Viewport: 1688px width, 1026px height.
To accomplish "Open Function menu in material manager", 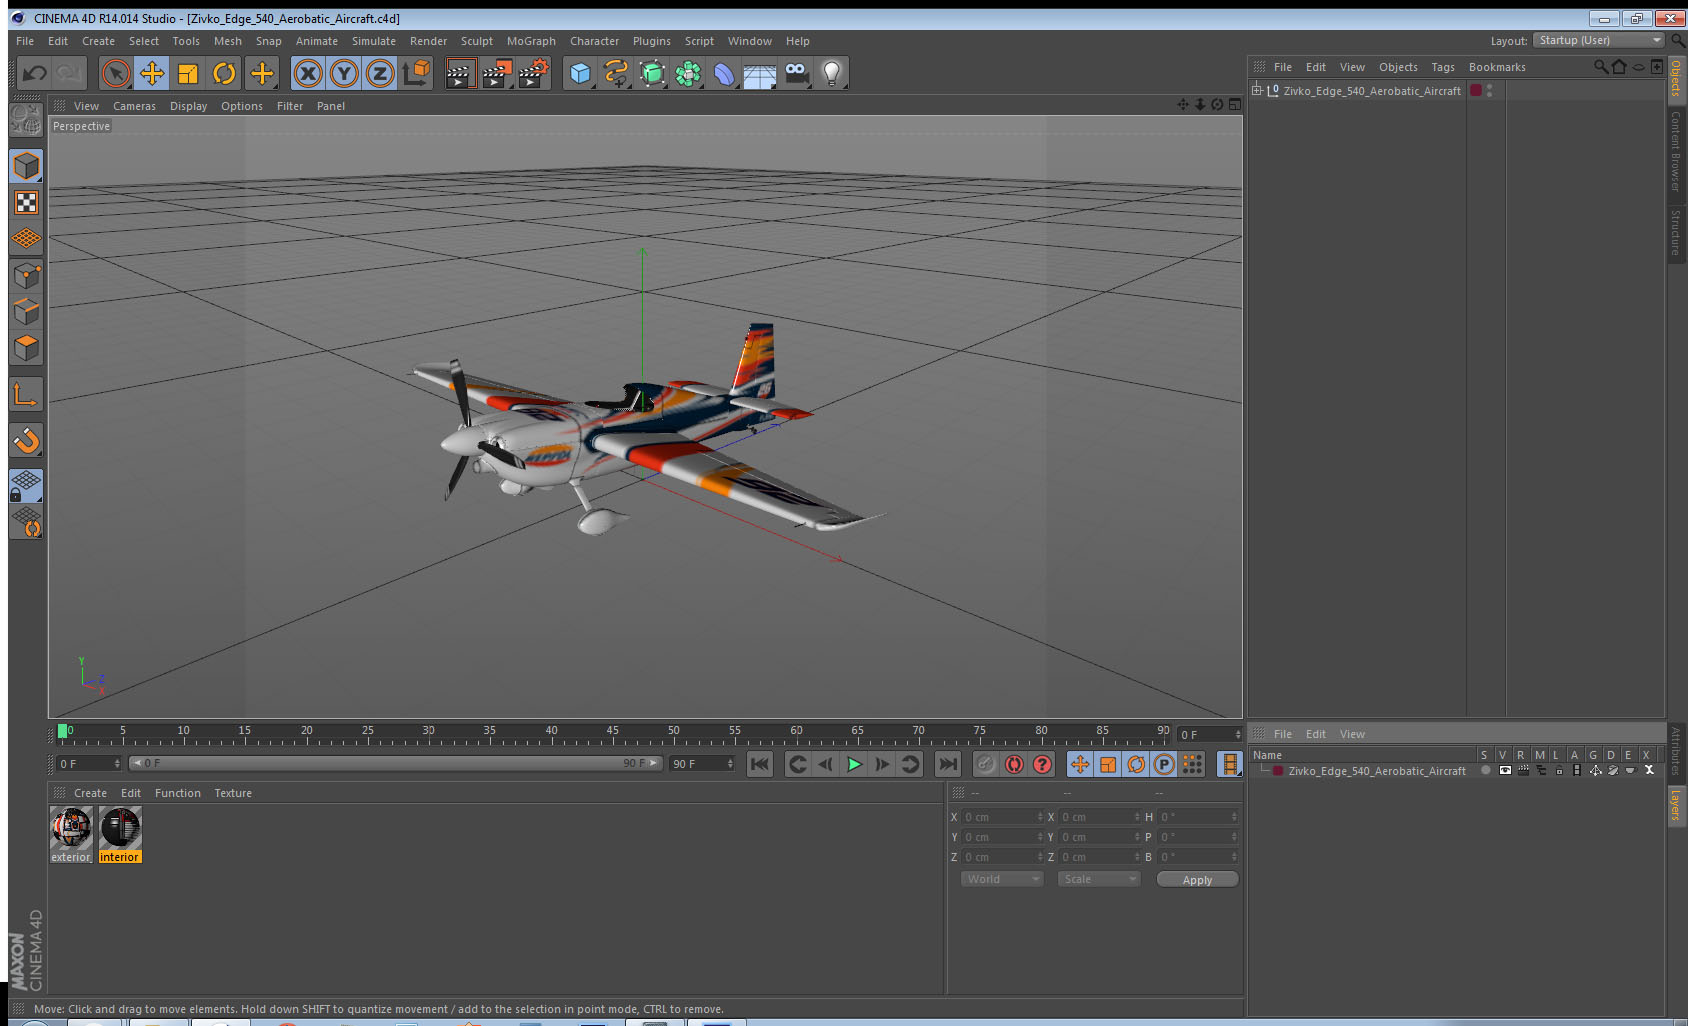I will [178, 793].
